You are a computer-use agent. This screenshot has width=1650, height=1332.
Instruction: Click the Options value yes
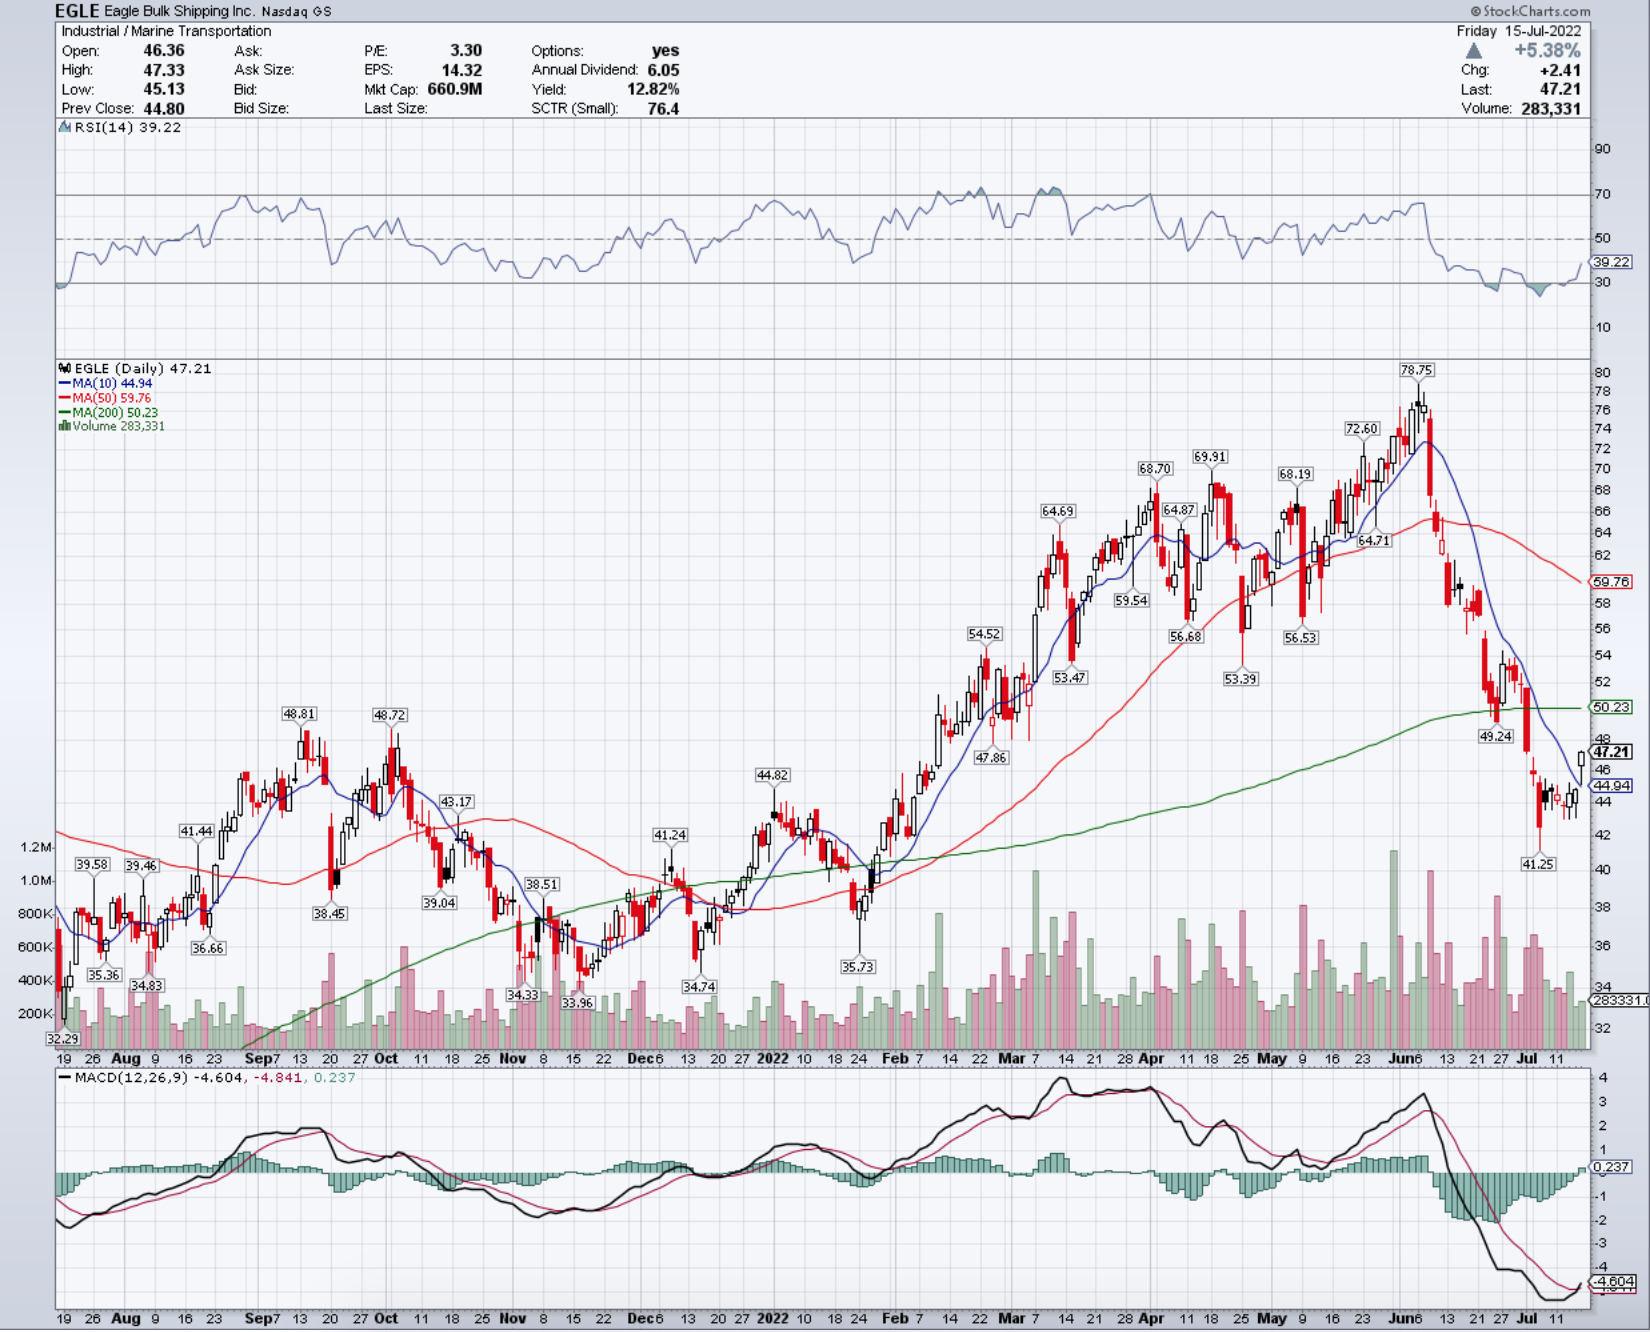[x=665, y=50]
